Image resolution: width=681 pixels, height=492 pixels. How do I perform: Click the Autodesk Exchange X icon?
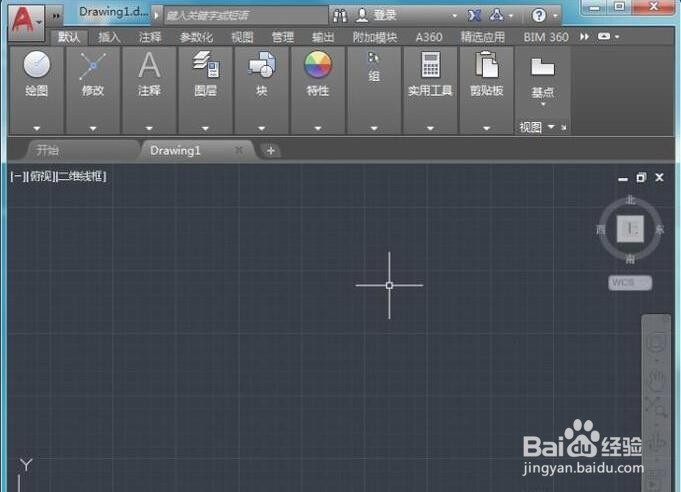[x=474, y=16]
